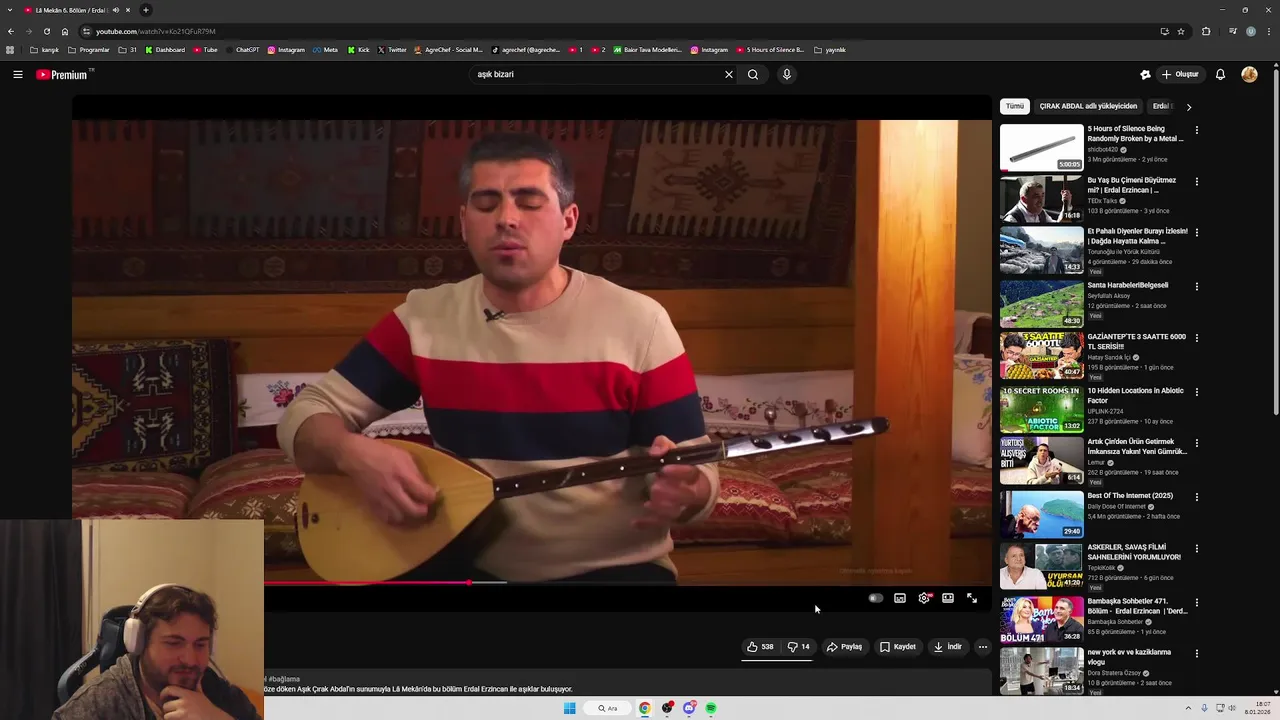Open the player settings gear

tap(924, 598)
